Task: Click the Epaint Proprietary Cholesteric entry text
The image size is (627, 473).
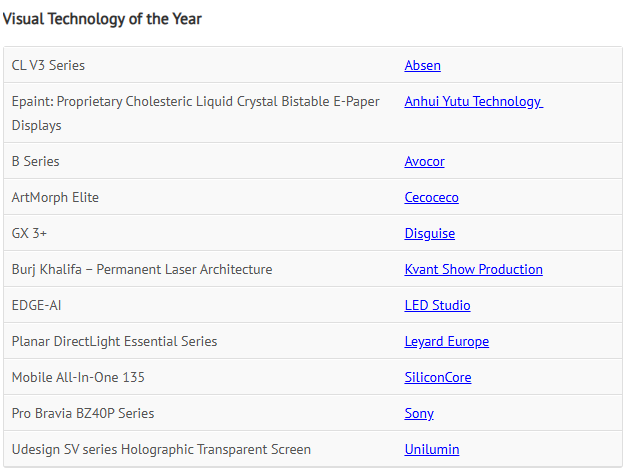Action: click(x=196, y=113)
